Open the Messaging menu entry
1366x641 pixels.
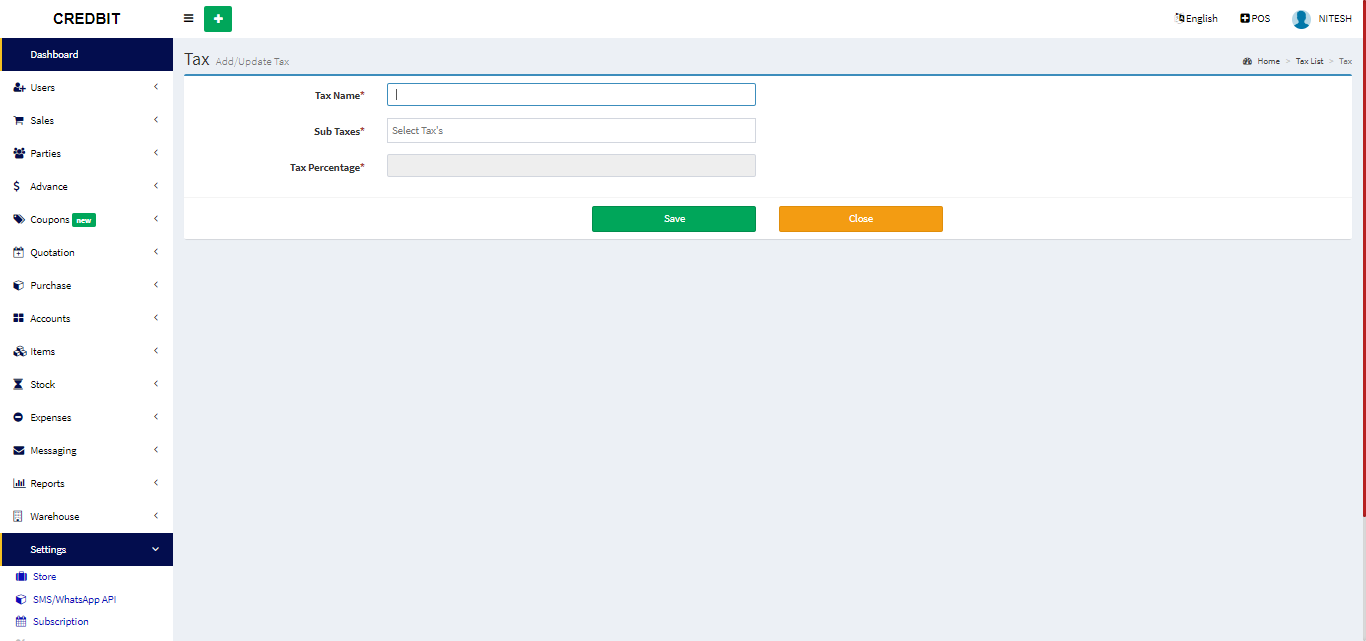[x=87, y=451]
